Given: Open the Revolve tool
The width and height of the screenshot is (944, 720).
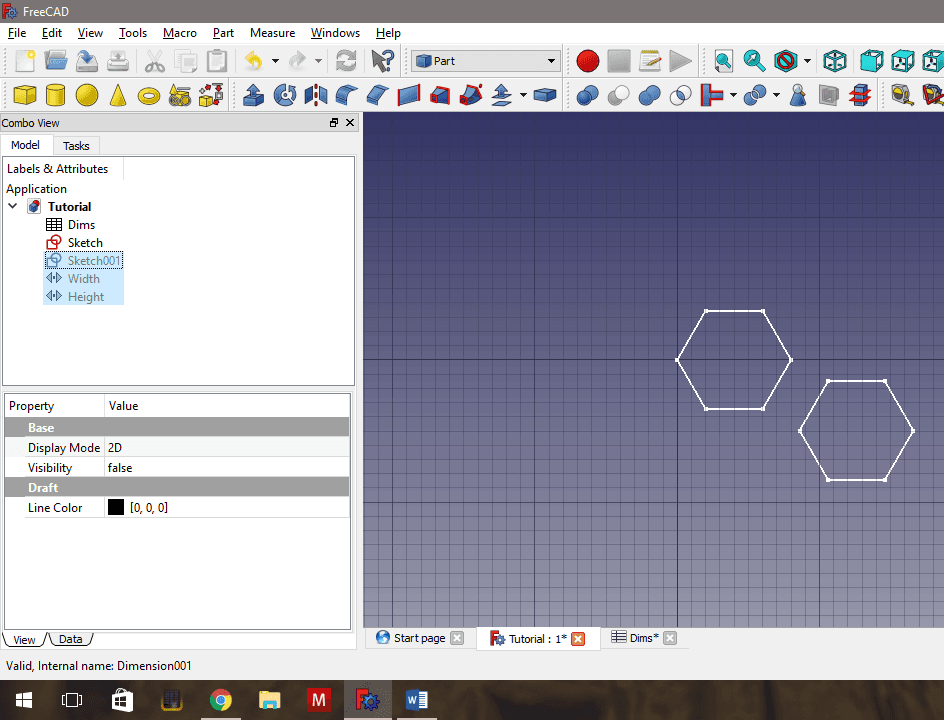Looking at the screenshot, I should point(285,95).
